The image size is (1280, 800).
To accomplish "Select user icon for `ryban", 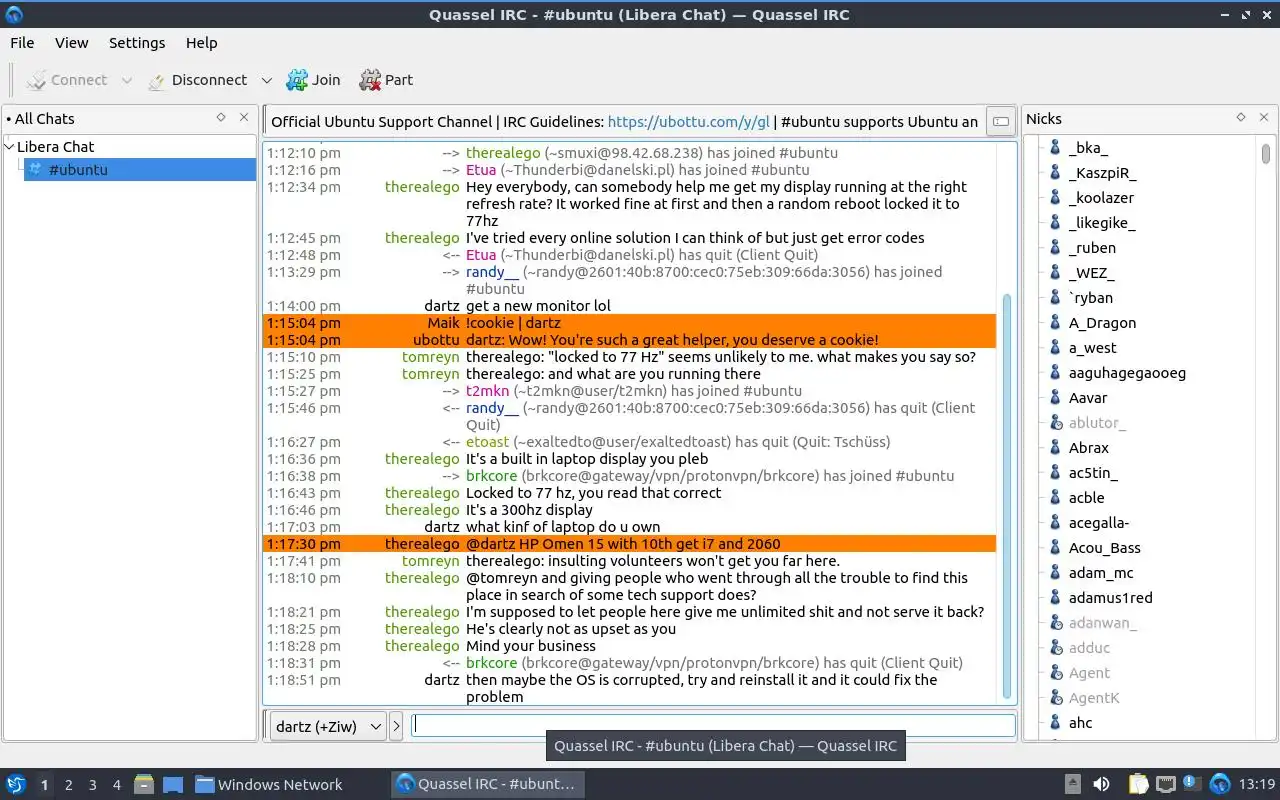I will (1054, 298).
